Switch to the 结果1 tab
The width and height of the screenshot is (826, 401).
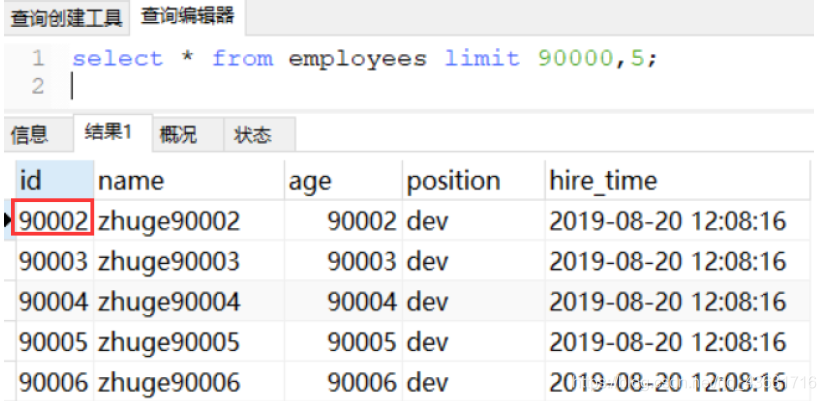[x=108, y=134]
